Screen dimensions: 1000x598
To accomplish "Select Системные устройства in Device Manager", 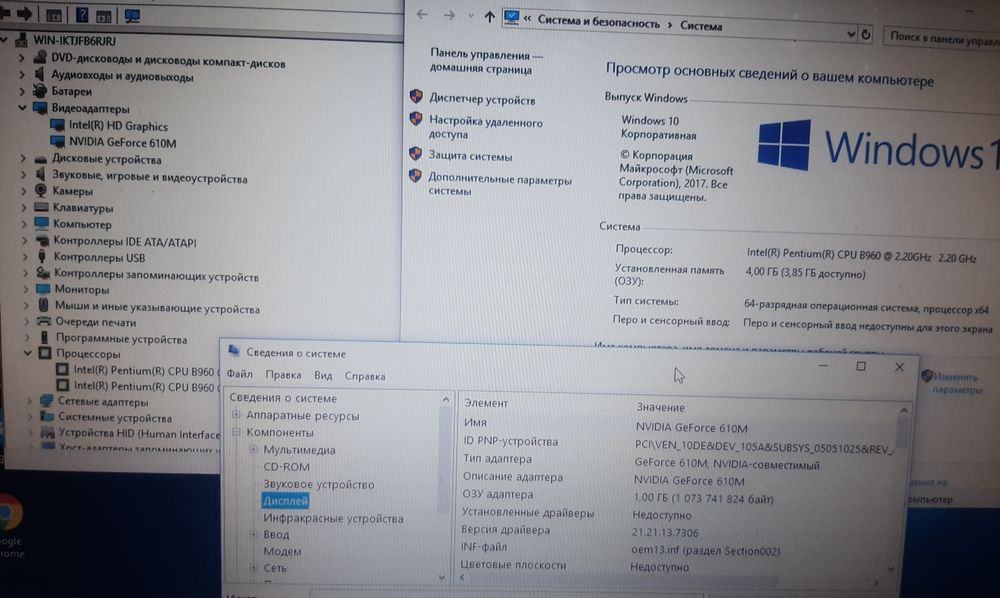I will pyautogui.click(x=115, y=418).
